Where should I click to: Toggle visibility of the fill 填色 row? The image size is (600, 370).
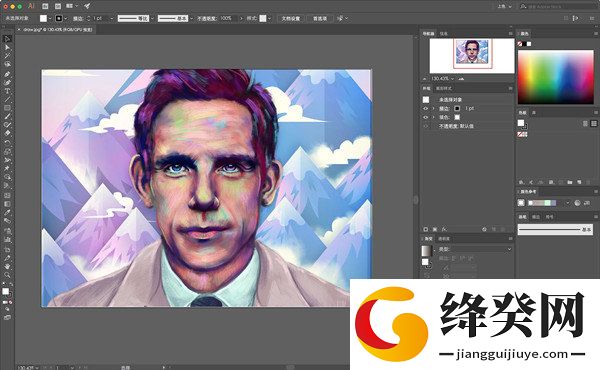tap(426, 117)
